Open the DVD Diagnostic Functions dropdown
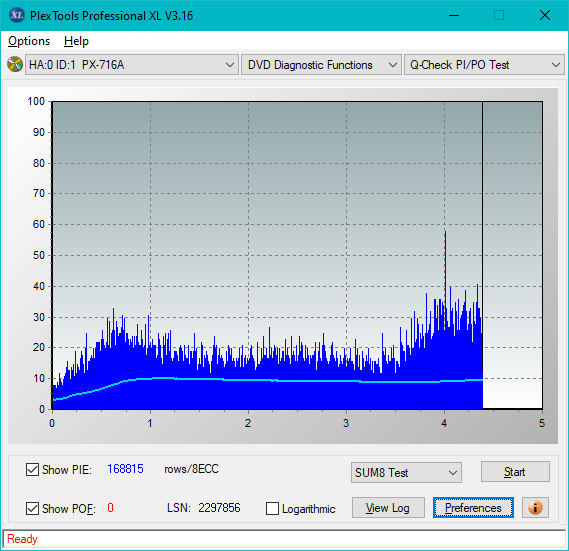Image resolution: width=569 pixels, height=551 pixels. 321,65
